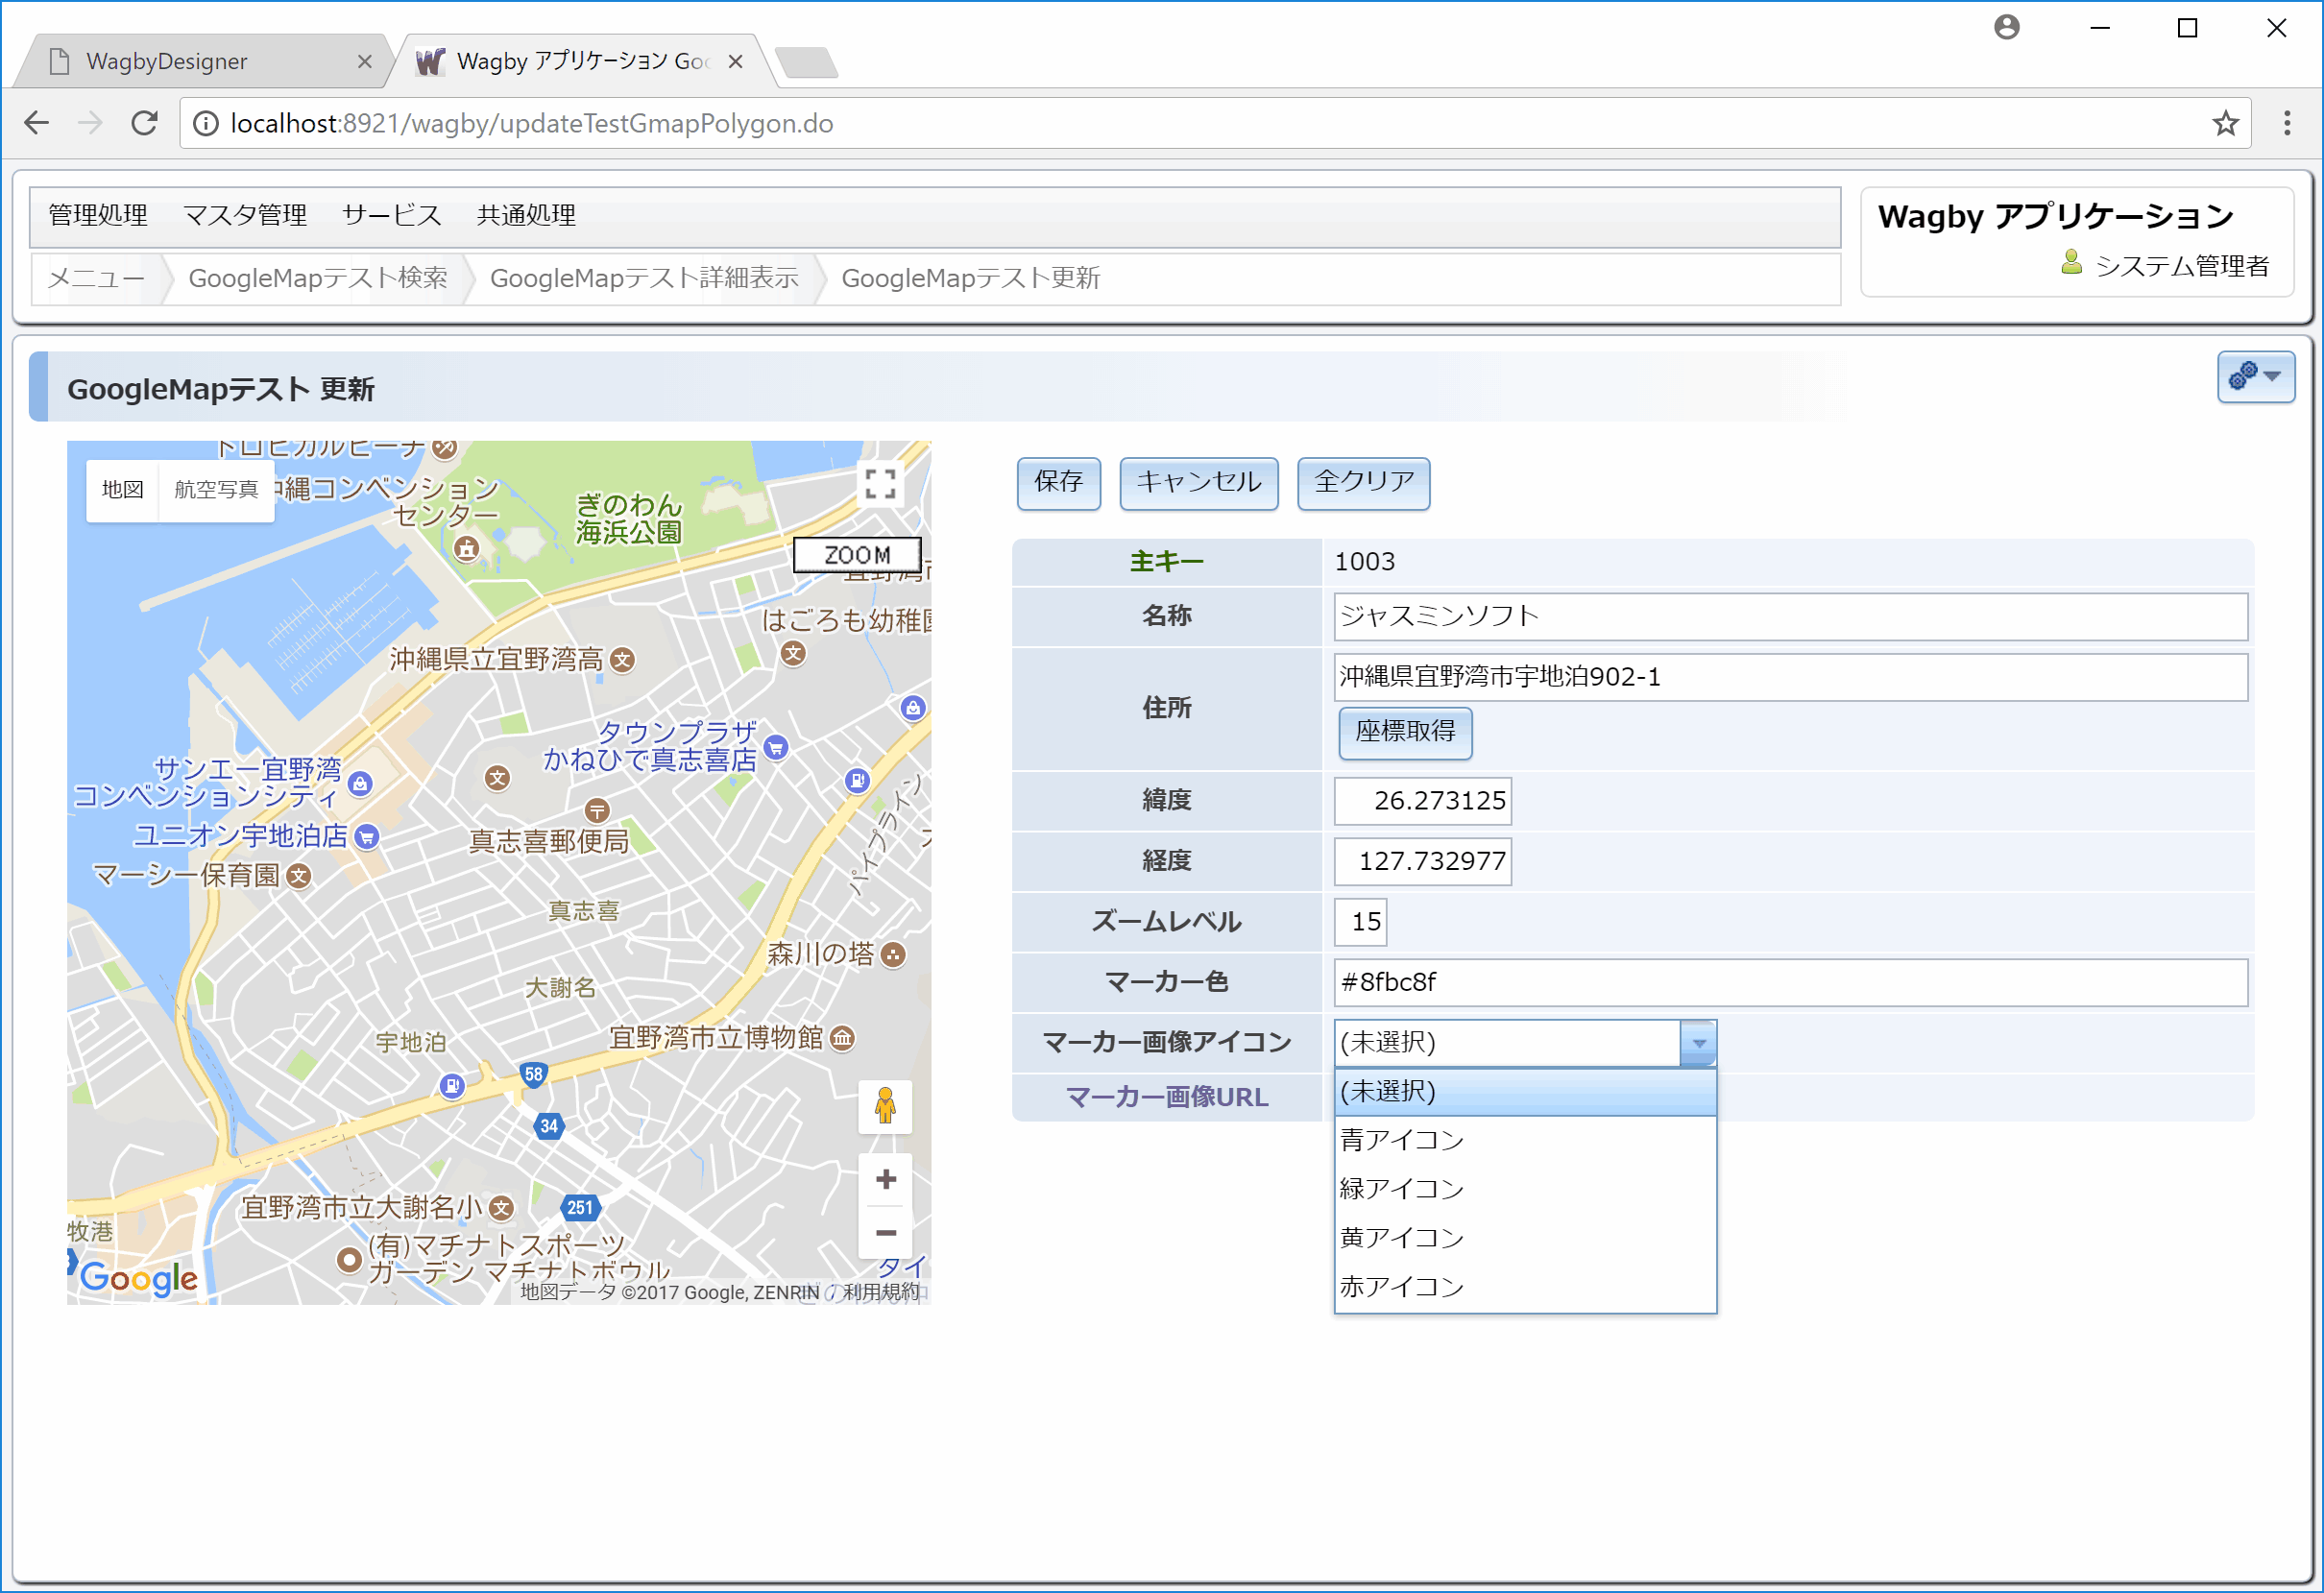Image resolution: width=2324 pixels, height=1593 pixels.
Task: Open 共通処理 menu
Action: click(526, 215)
